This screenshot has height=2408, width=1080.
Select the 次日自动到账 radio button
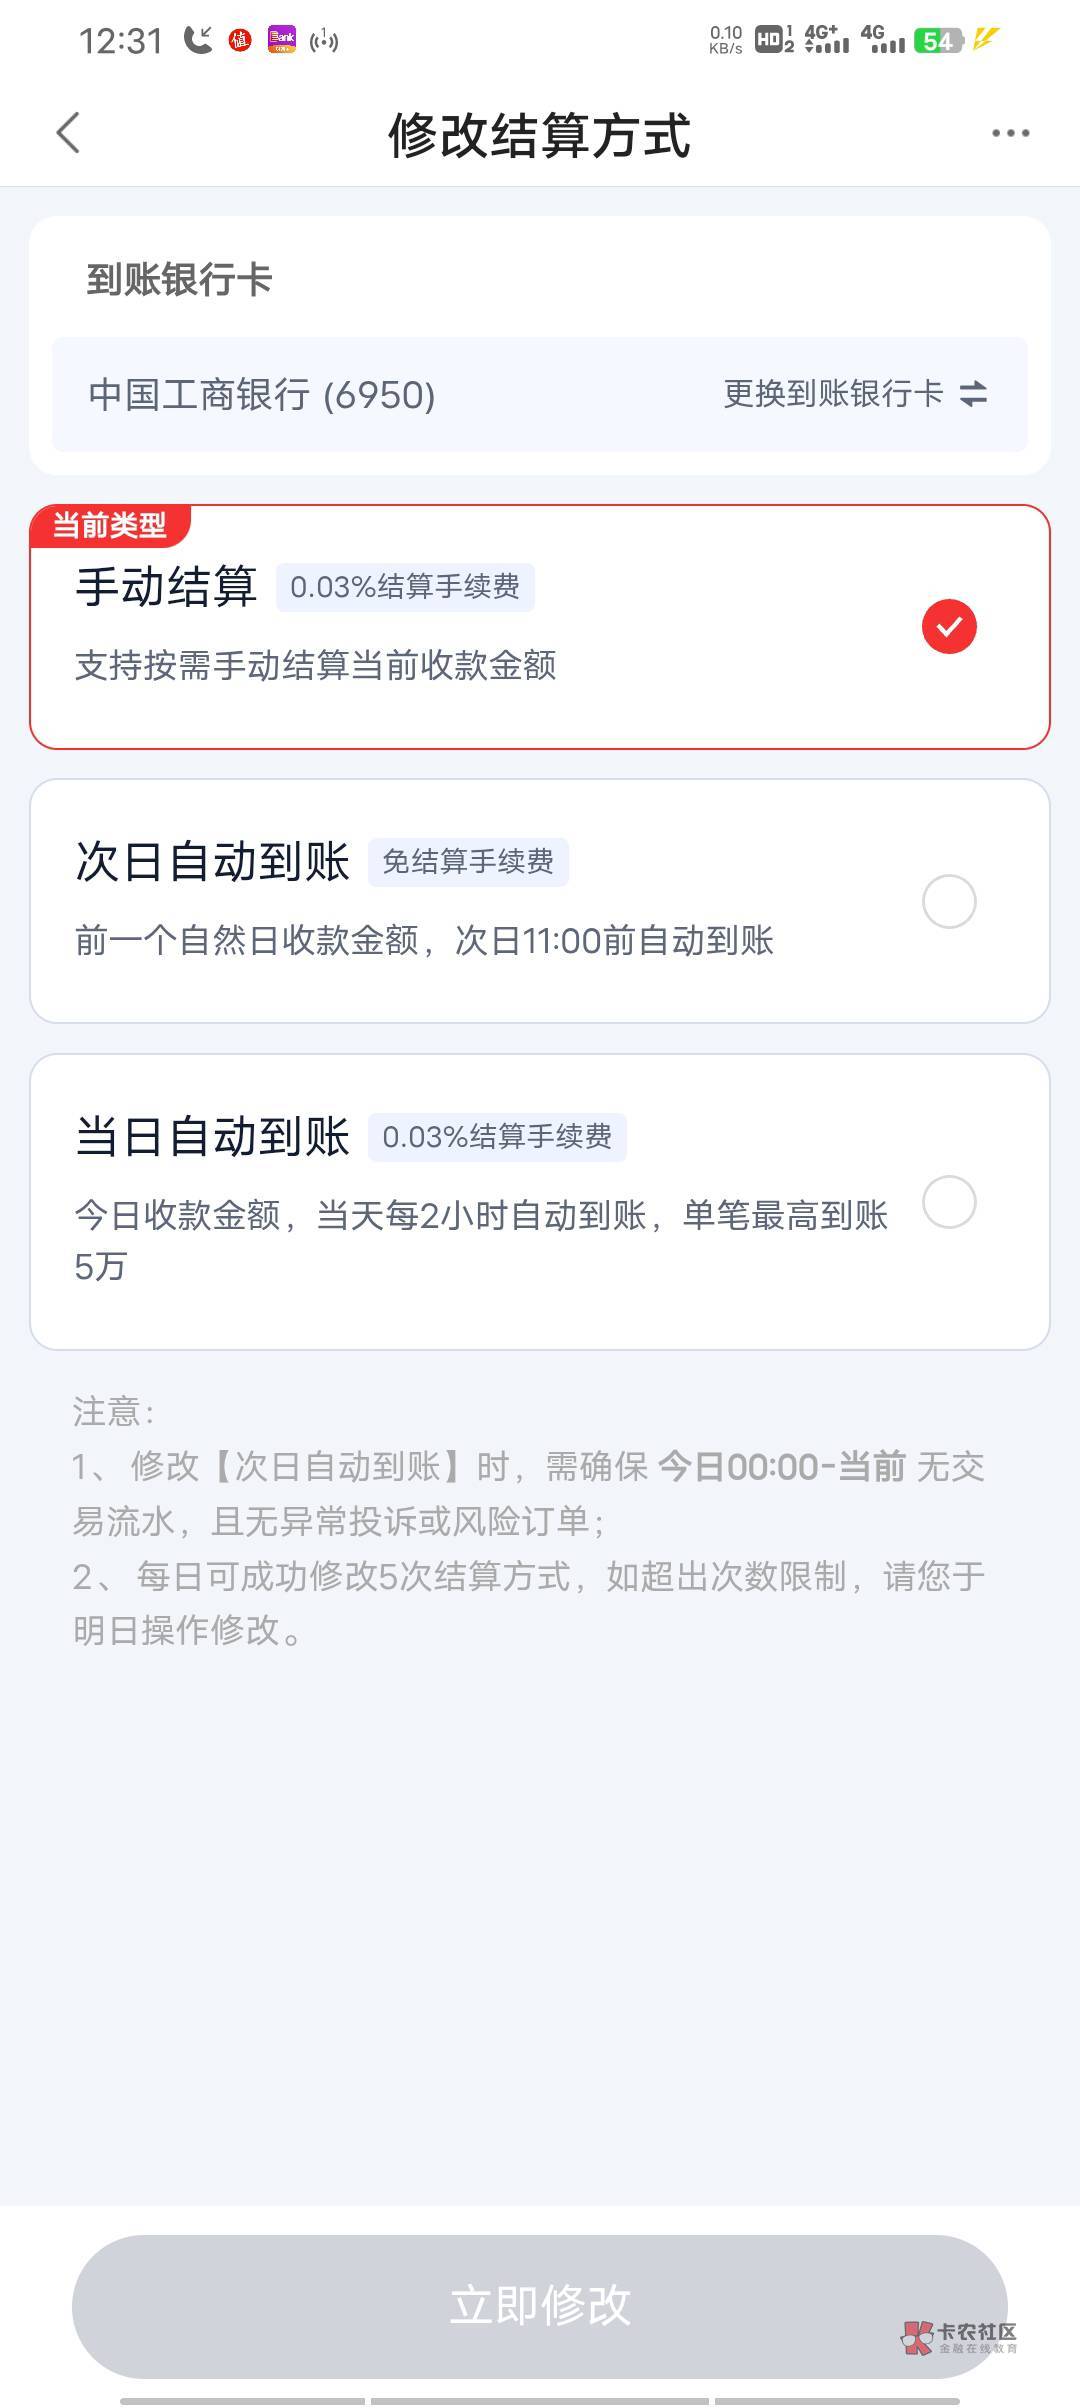pos(949,902)
